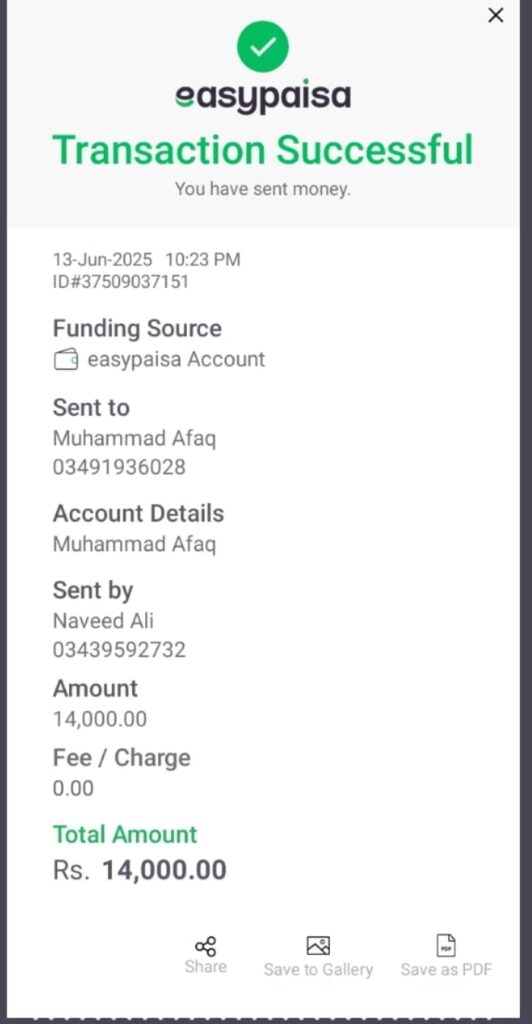Click the Save as PDF label
532x1024 pixels.
[446, 970]
